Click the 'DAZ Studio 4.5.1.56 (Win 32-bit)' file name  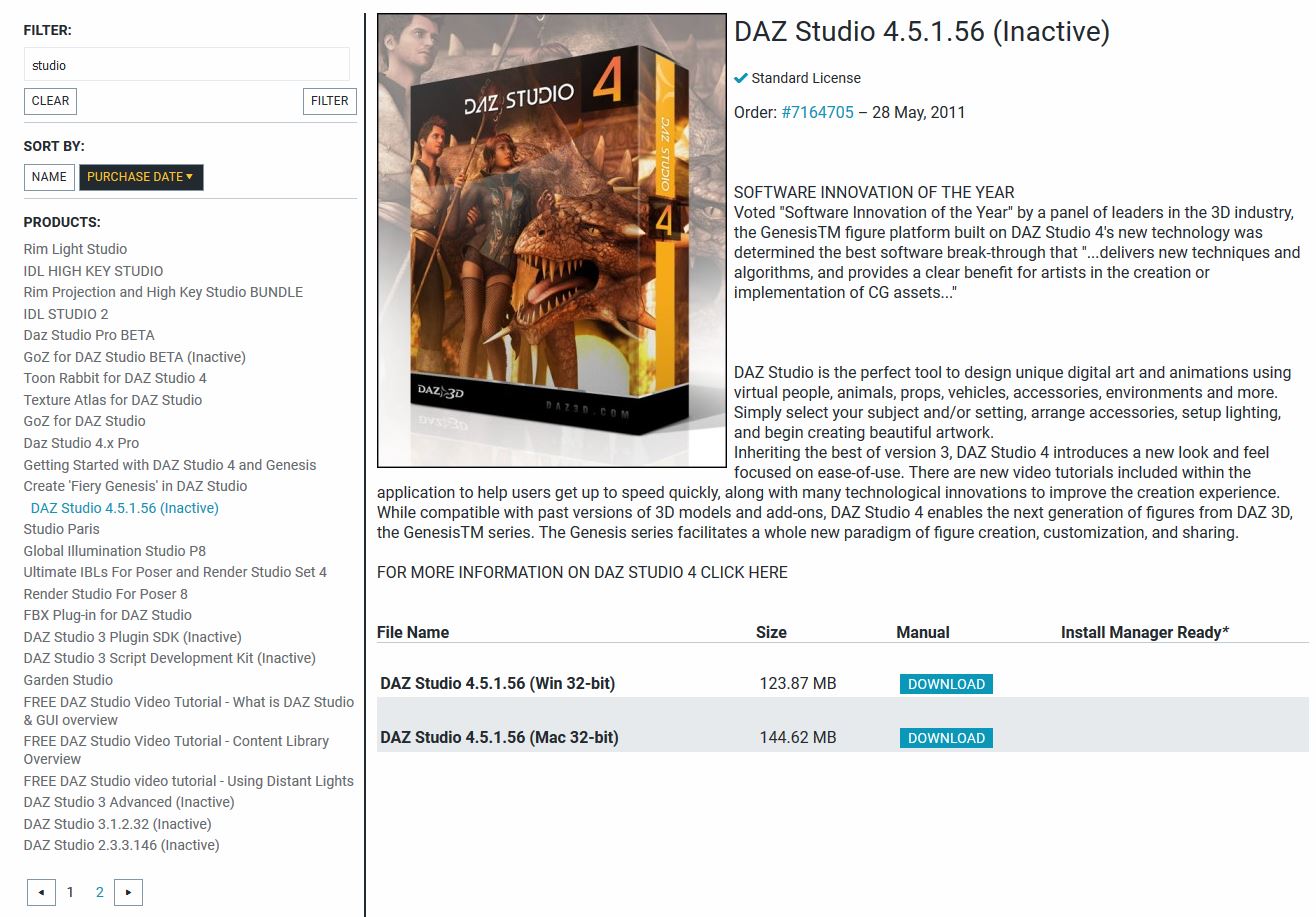click(x=497, y=684)
